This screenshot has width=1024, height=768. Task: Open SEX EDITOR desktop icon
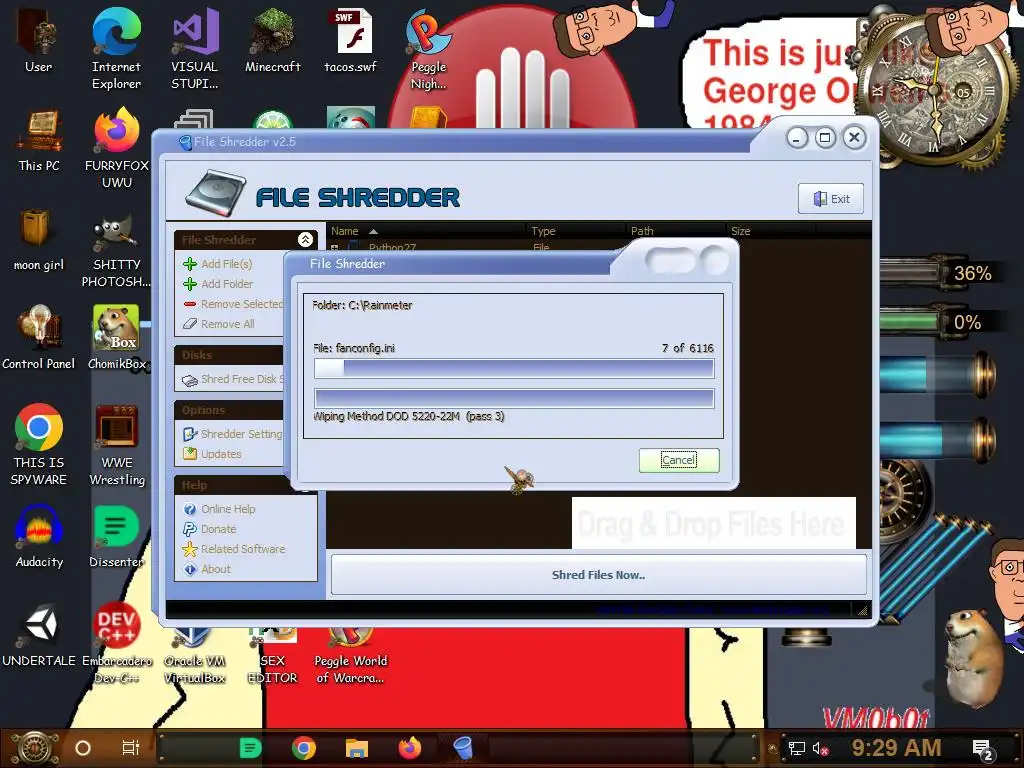272,656
